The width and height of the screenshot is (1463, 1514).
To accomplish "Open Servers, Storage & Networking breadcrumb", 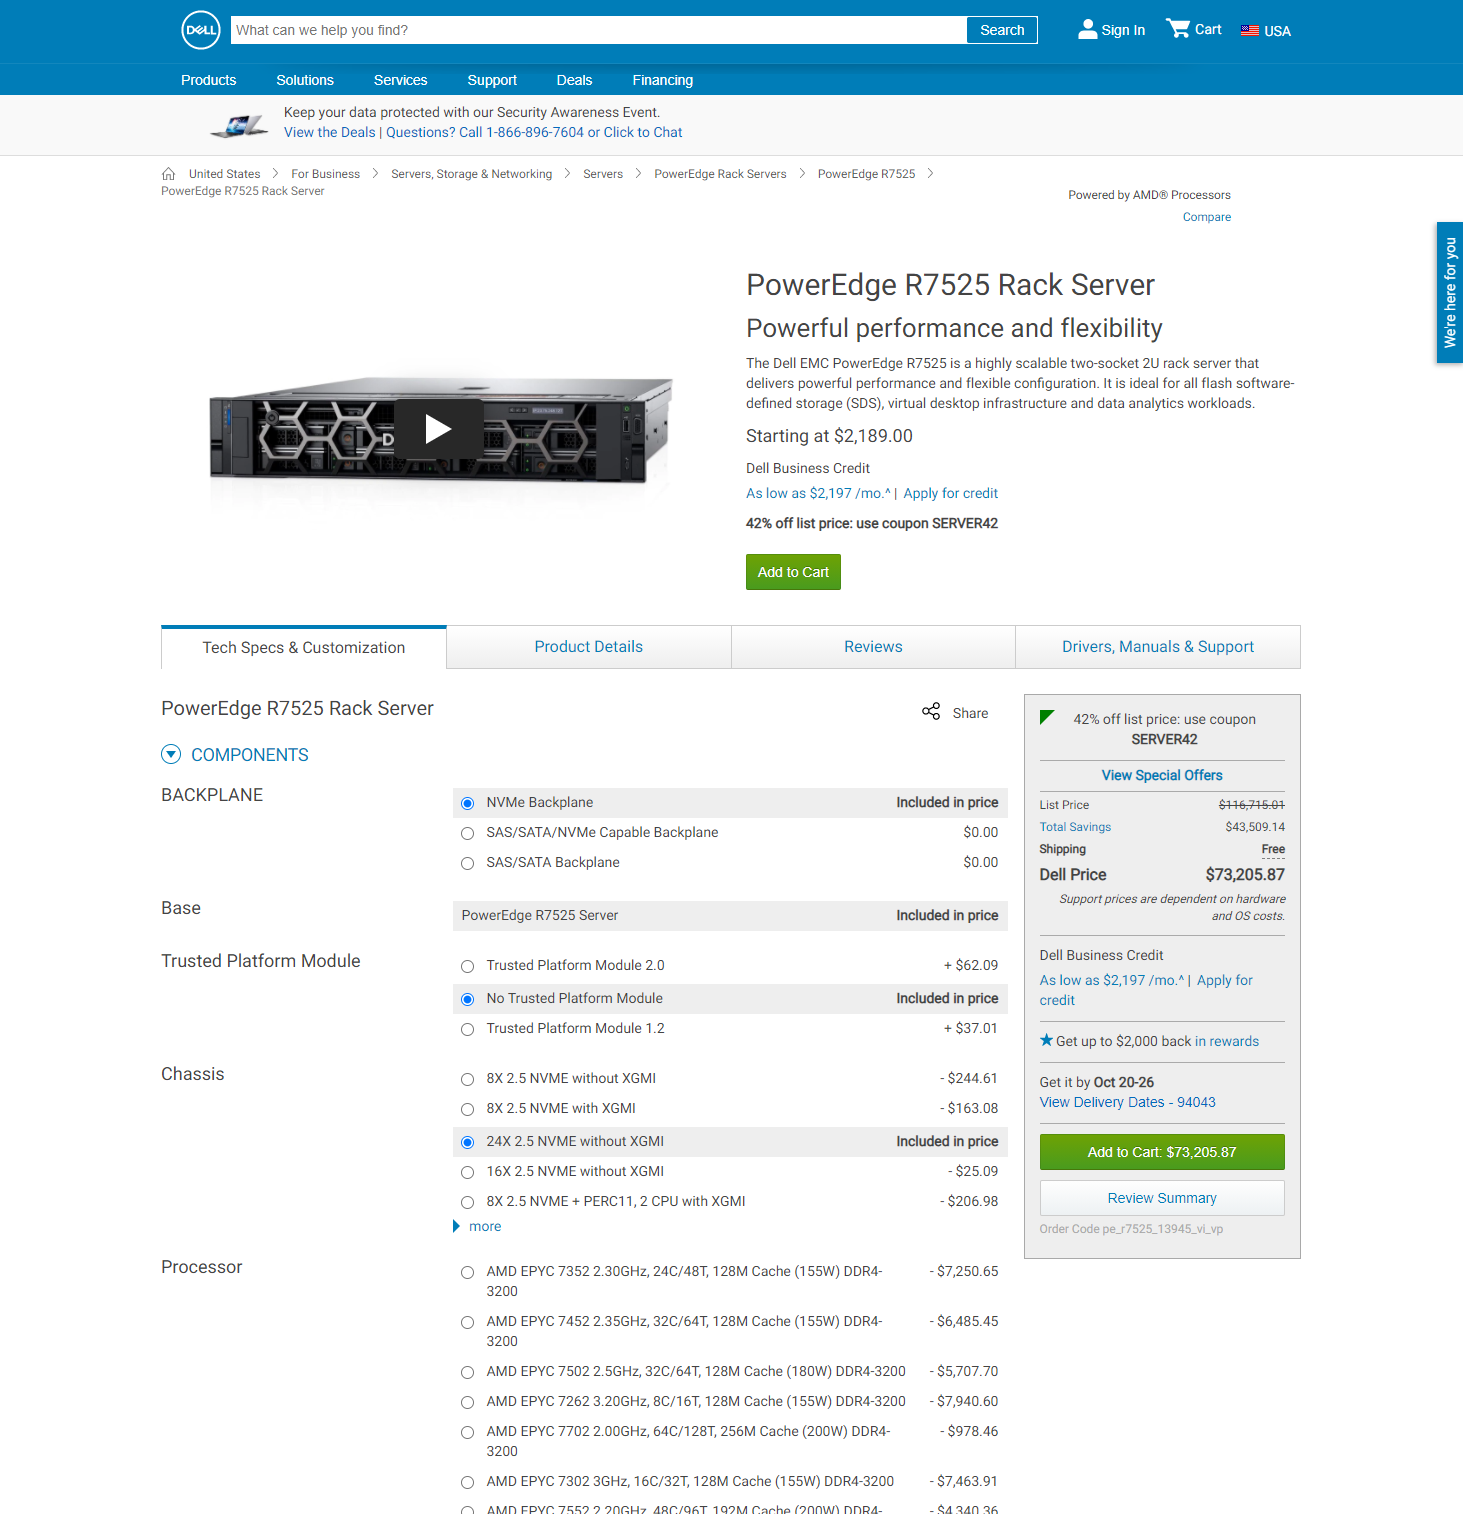I will pos(471,174).
